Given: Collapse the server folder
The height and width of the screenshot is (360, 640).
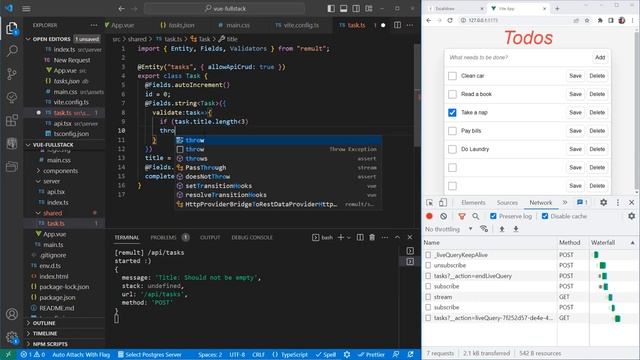Looking at the screenshot, I should click(51, 181).
